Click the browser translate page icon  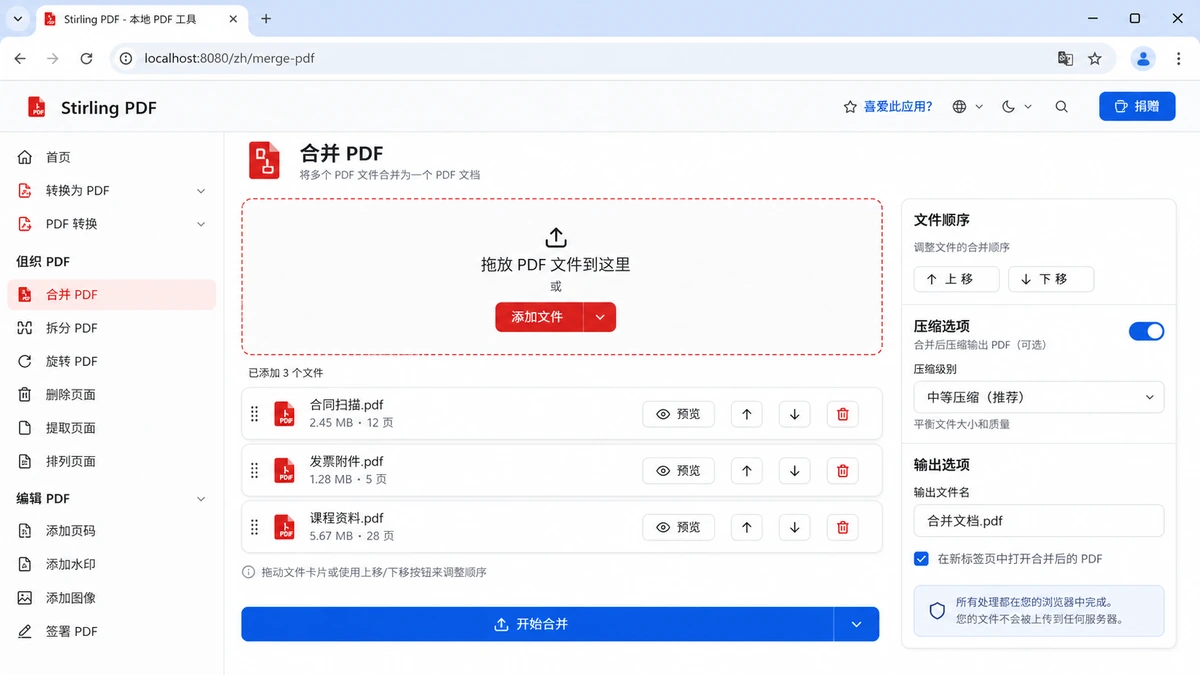click(x=1065, y=59)
